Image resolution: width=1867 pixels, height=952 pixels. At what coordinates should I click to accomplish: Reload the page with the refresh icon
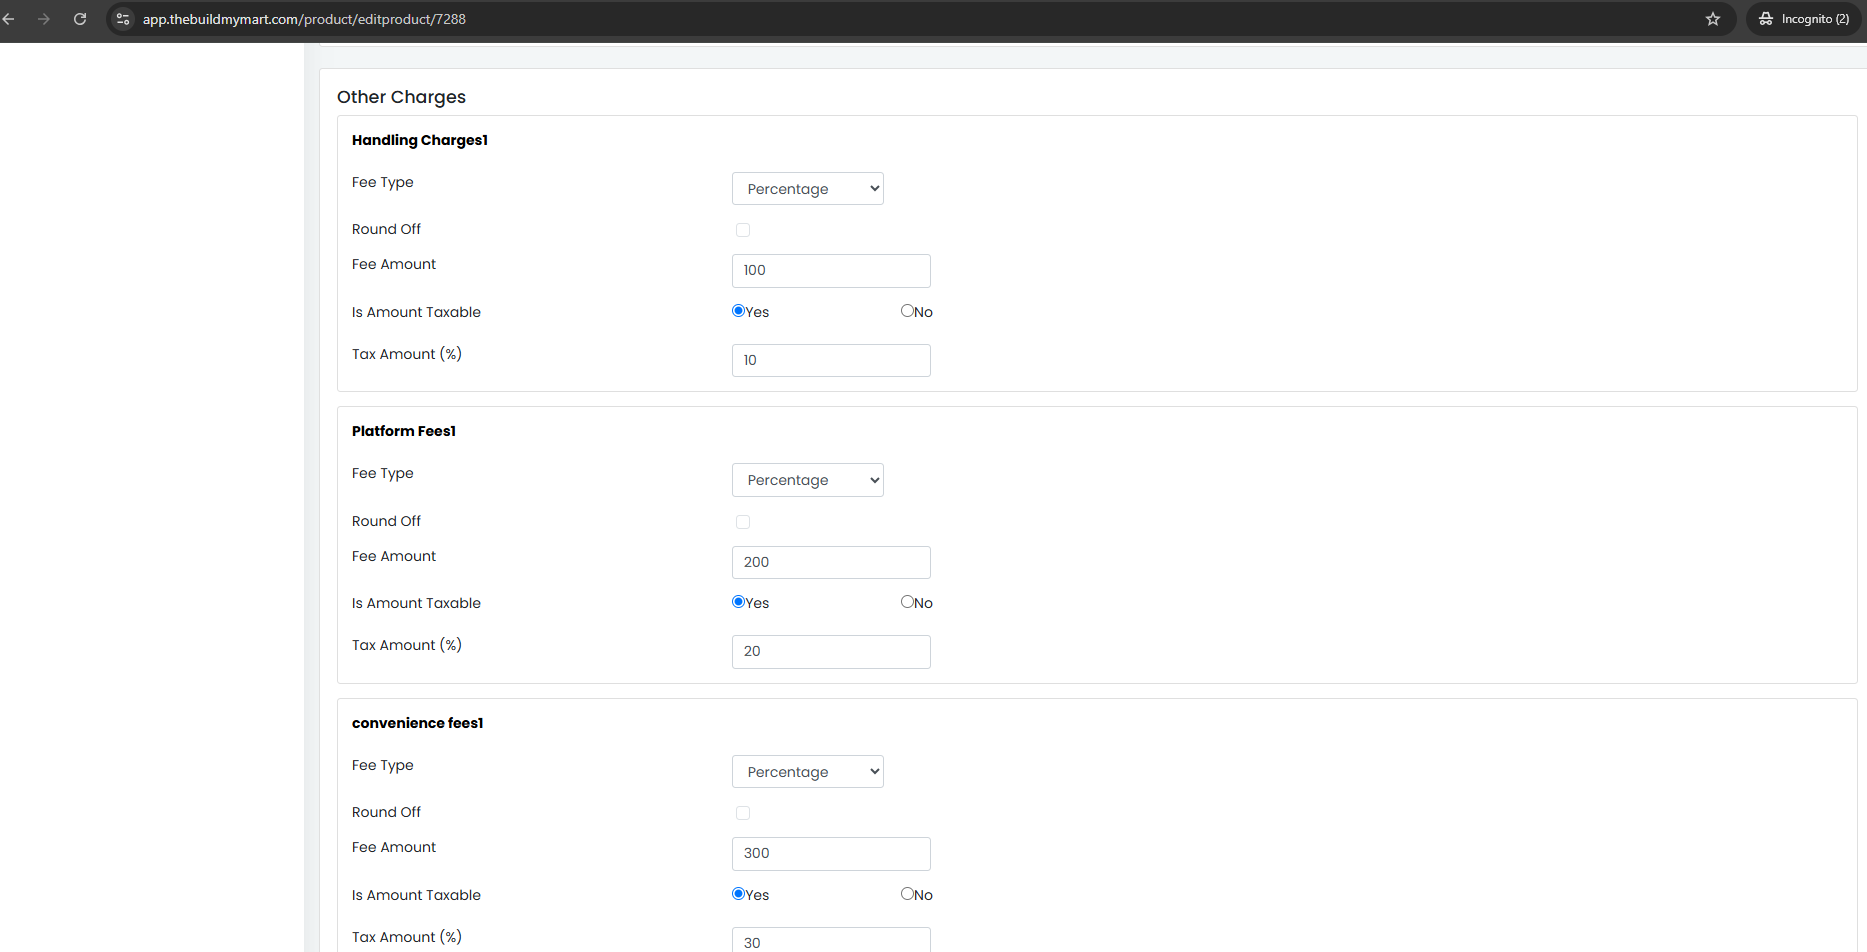click(80, 19)
